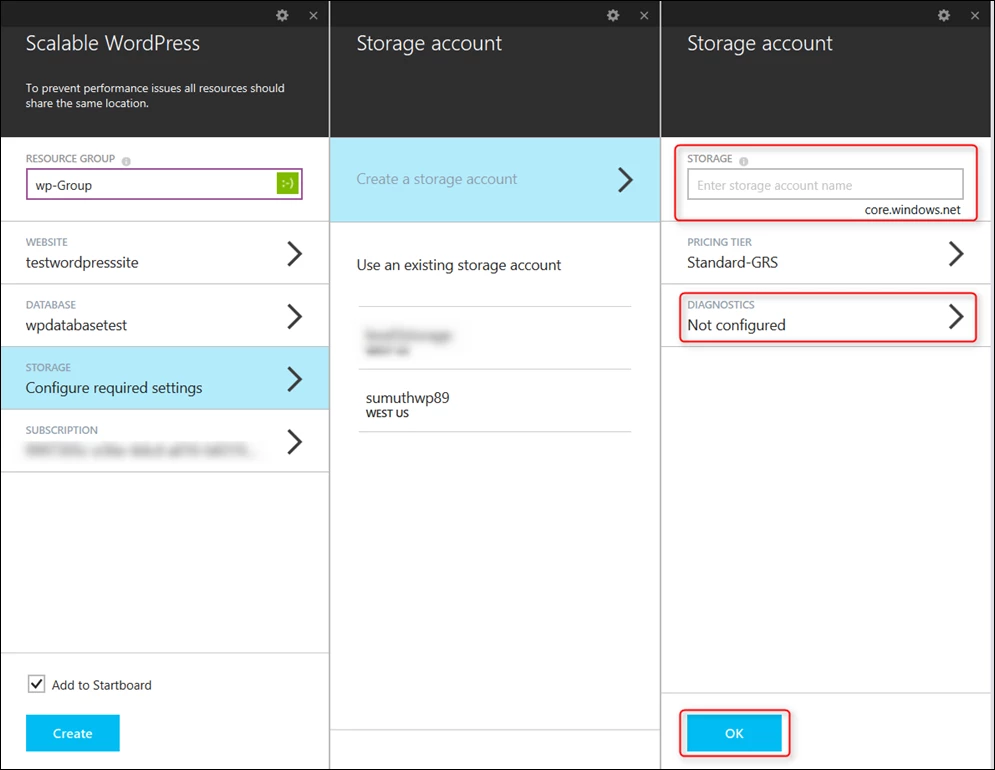Image resolution: width=995 pixels, height=770 pixels.
Task: Select the blurred existing storage account
Action: pyautogui.click(x=494, y=338)
